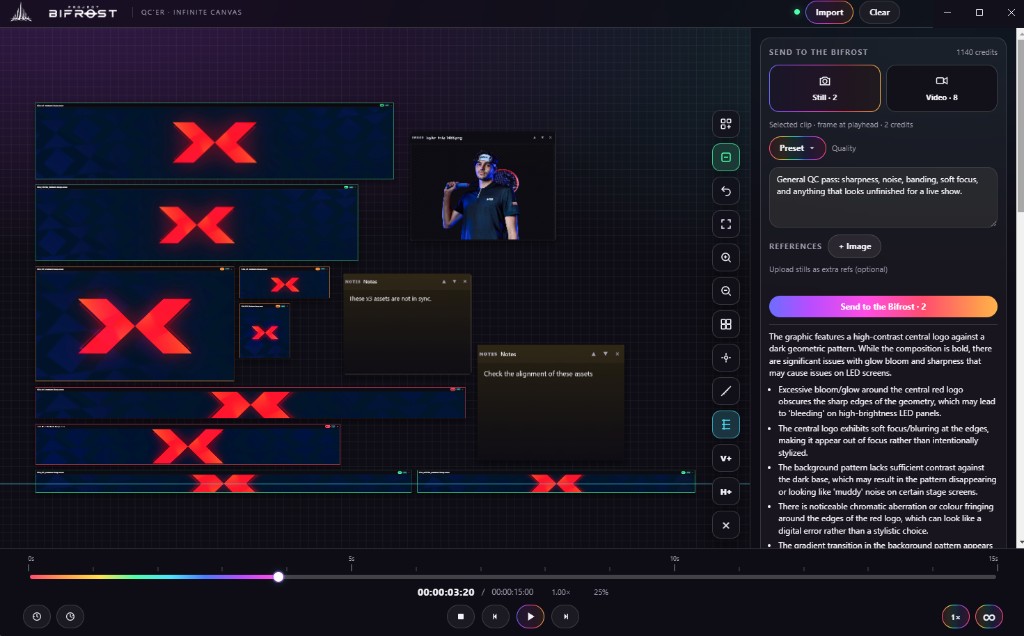Zoom out with the magnifier minus icon

pos(726,291)
